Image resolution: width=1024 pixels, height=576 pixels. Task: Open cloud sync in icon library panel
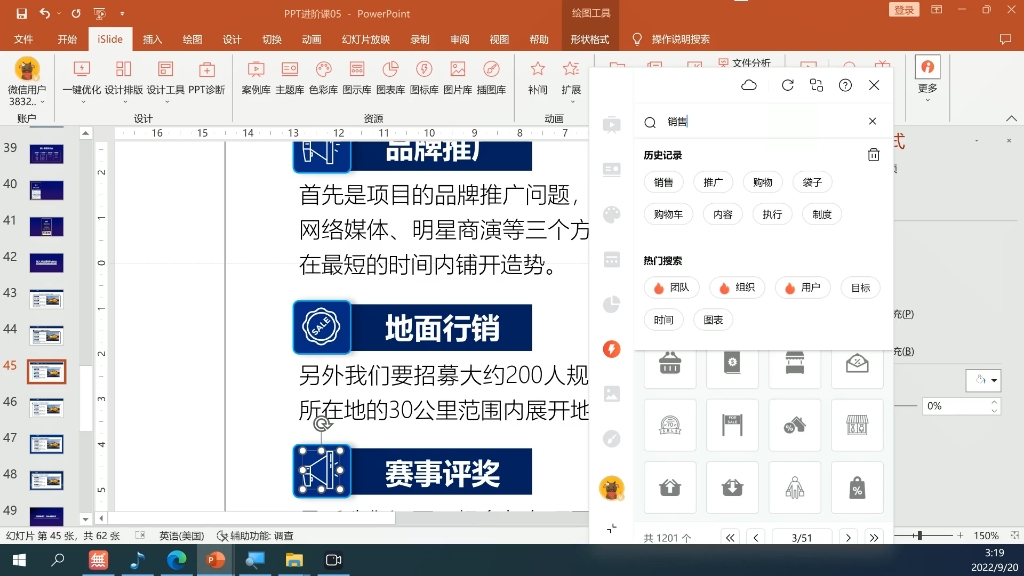click(x=750, y=86)
